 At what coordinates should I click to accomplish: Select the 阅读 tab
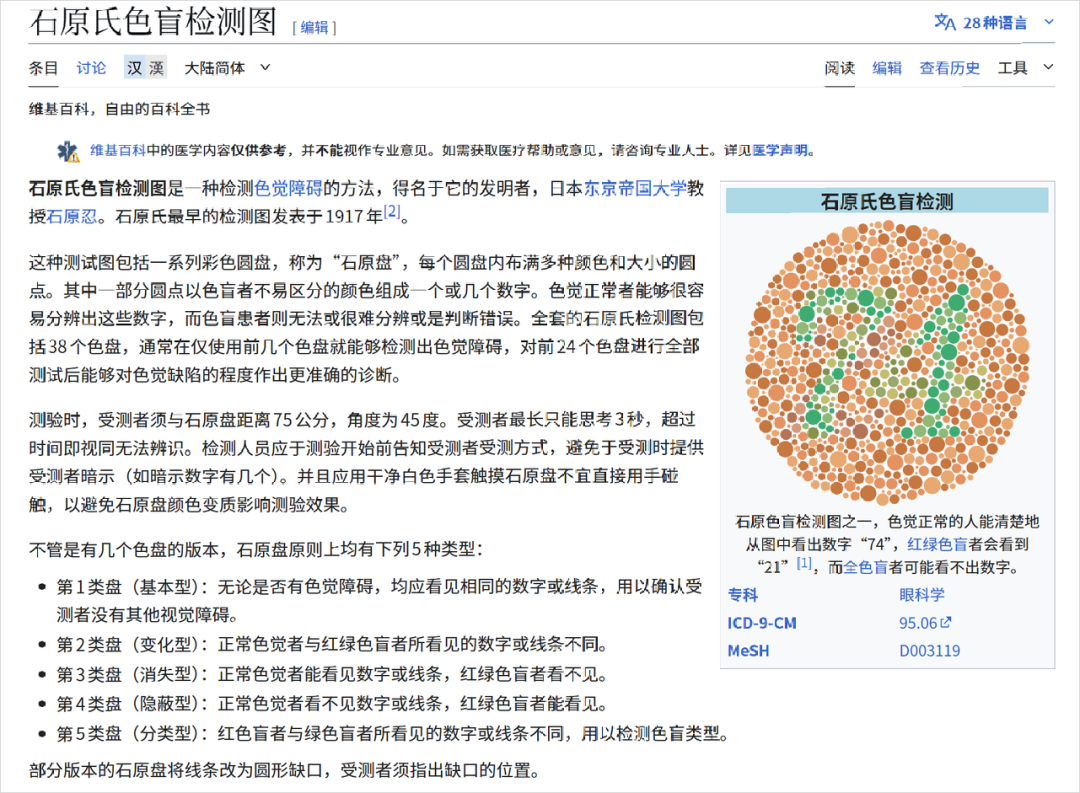[x=840, y=68]
